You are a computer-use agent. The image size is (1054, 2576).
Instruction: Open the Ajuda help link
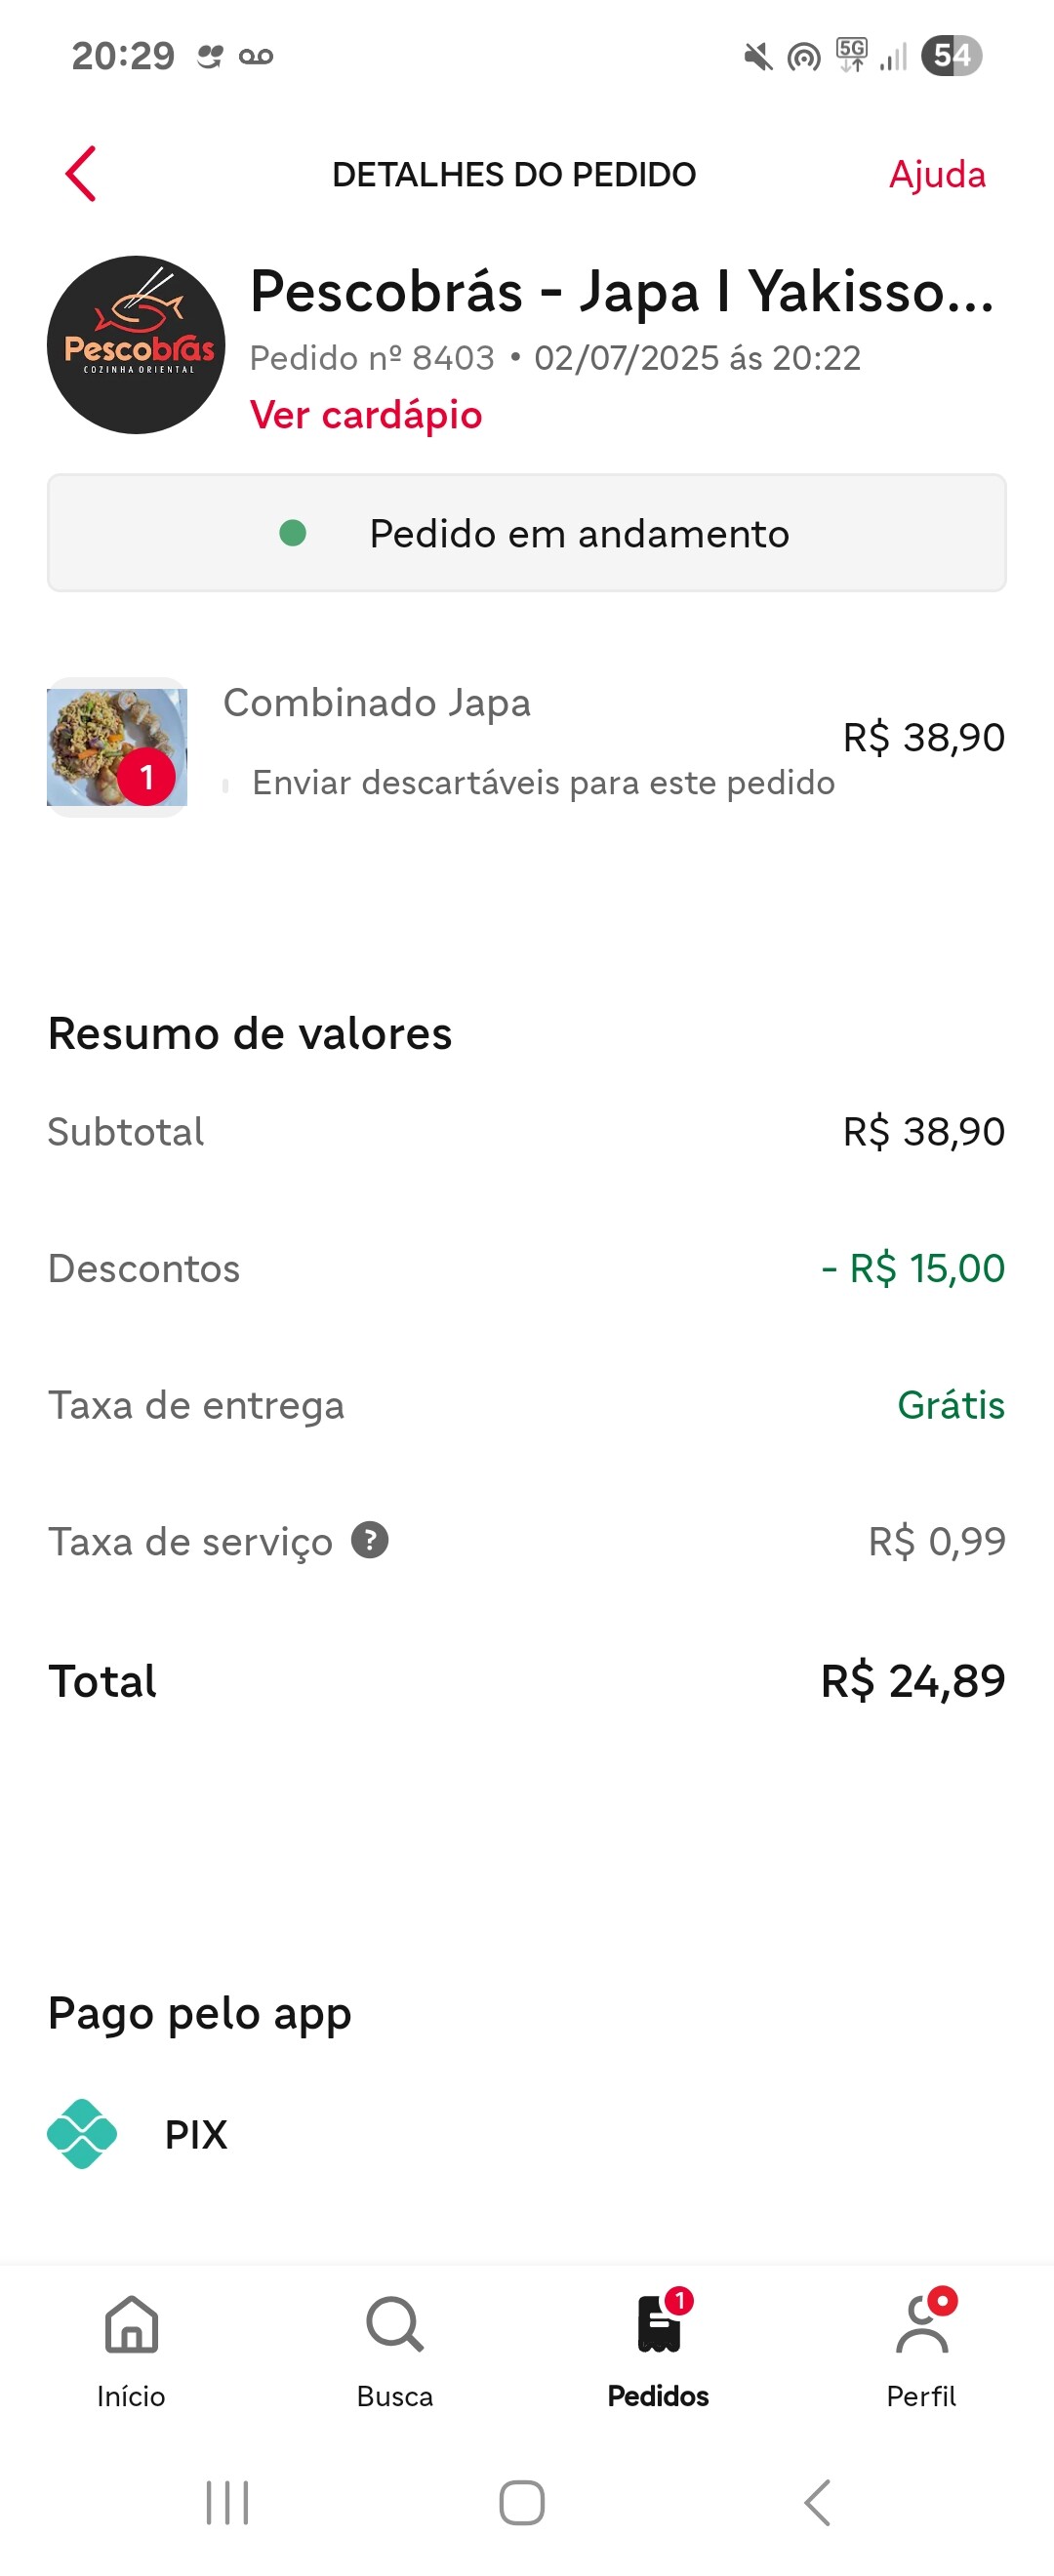pyautogui.click(x=937, y=175)
